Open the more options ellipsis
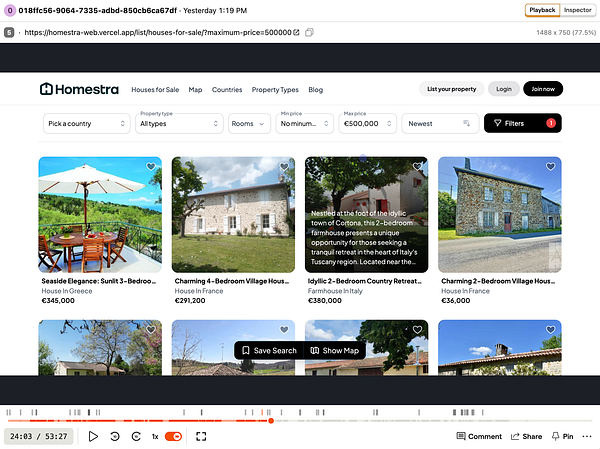Image resolution: width=600 pixels, height=449 pixels. 587,436
